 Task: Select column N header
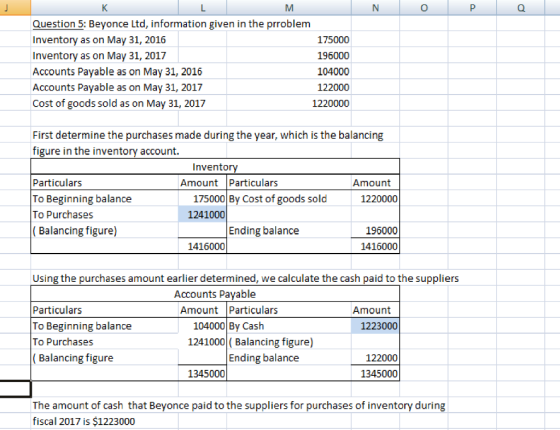coord(375,8)
